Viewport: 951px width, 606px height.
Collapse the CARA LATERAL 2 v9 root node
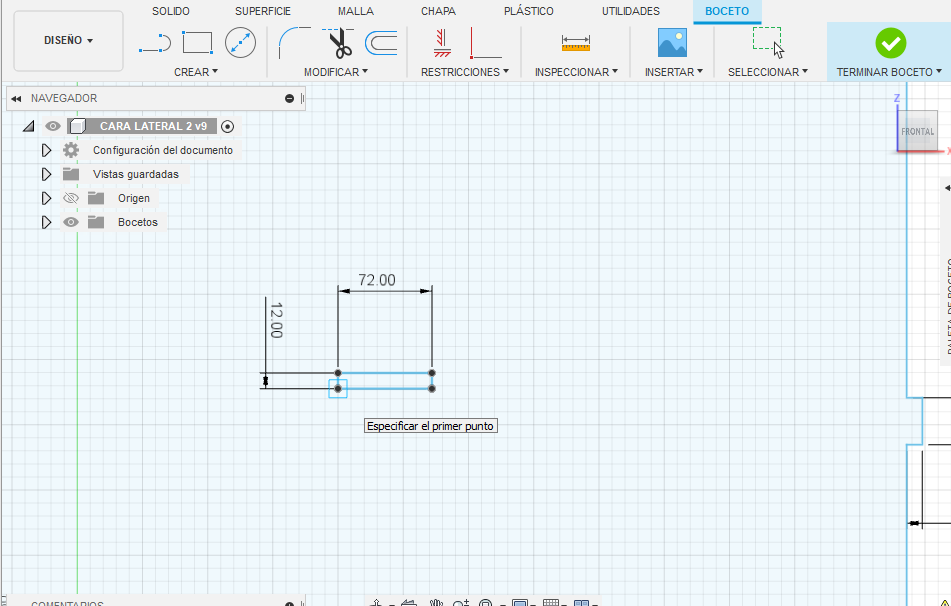pos(29,126)
